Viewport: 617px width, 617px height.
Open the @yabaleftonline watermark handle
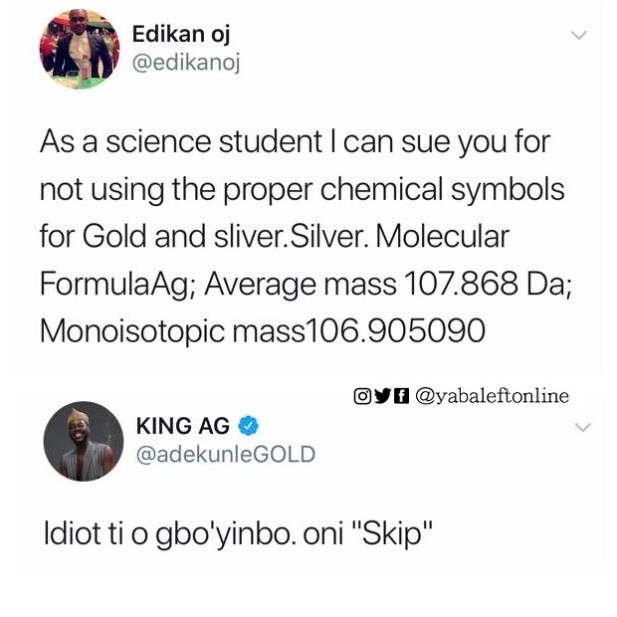click(x=492, y=396)
